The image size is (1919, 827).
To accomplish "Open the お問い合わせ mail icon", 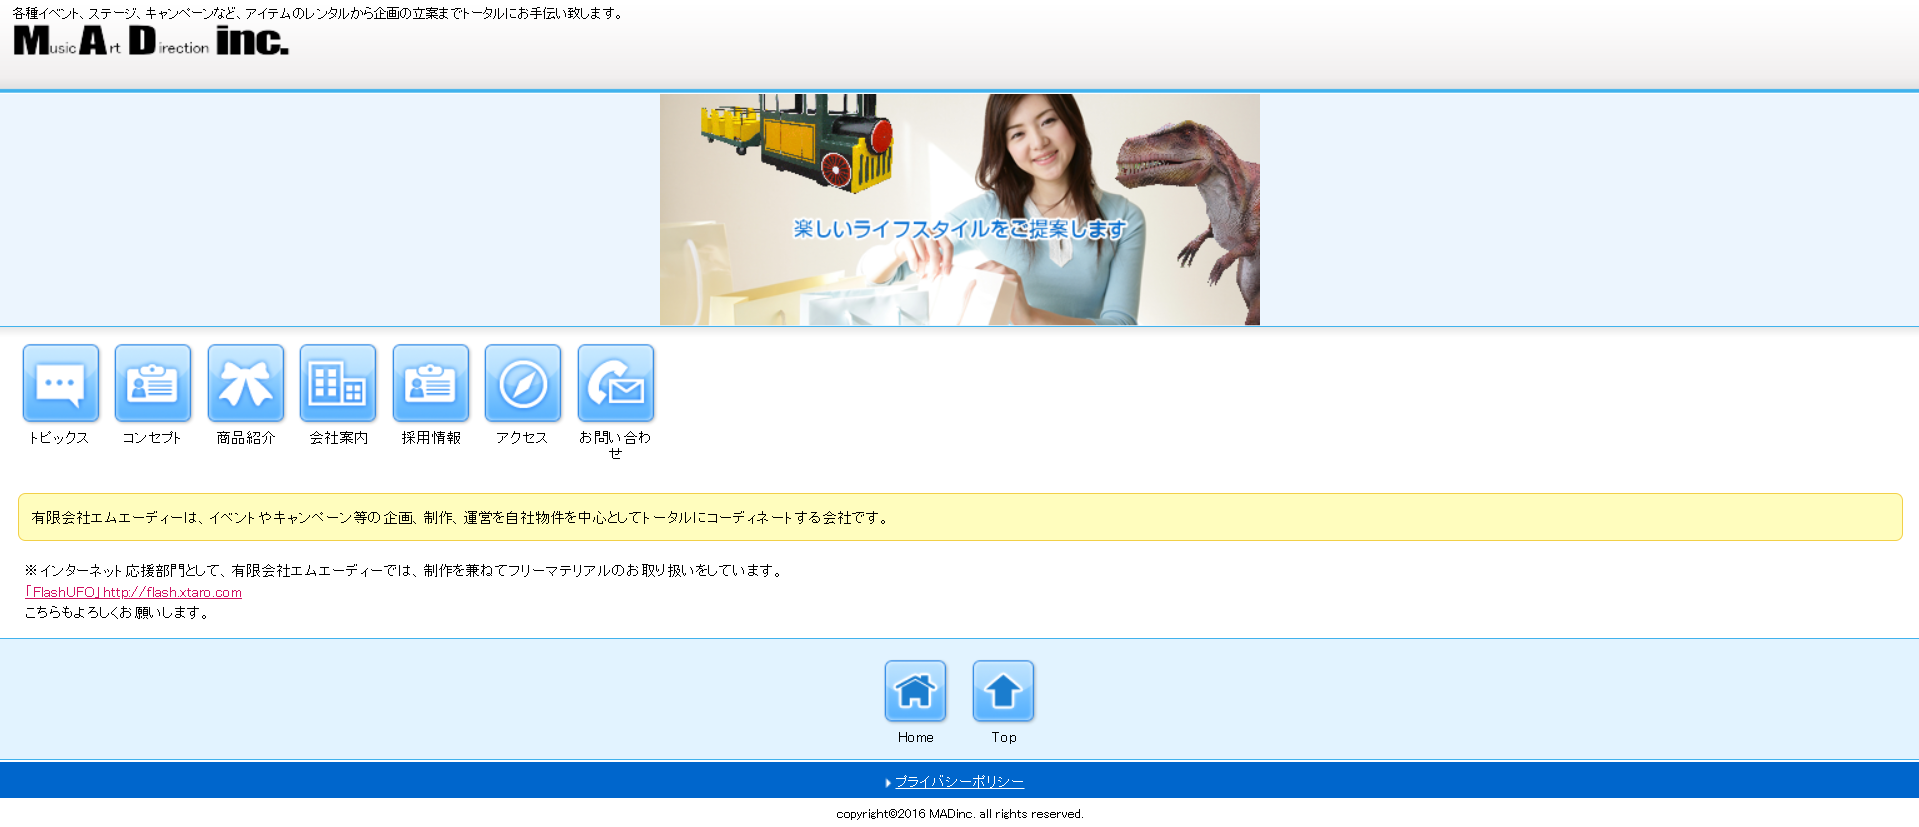I will [x=616, y=383].
